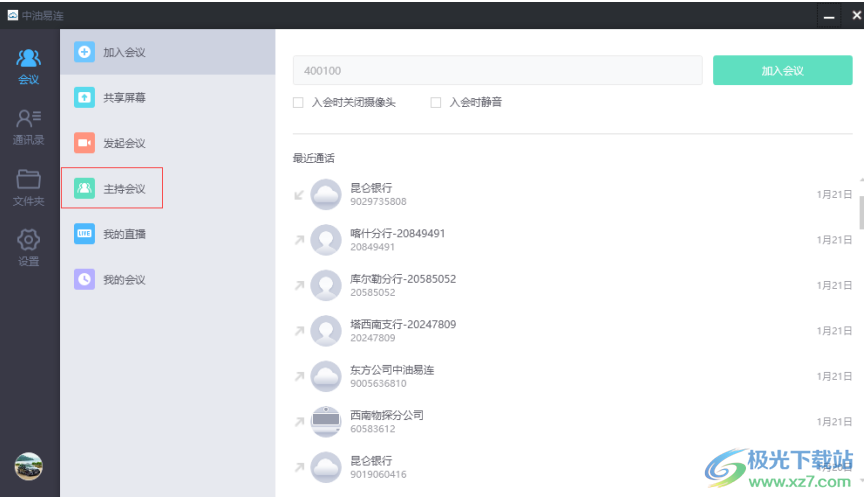Click the LIVE icon beside 我的直播
This screenshot has height=498, width=864.
coord(84,234)
